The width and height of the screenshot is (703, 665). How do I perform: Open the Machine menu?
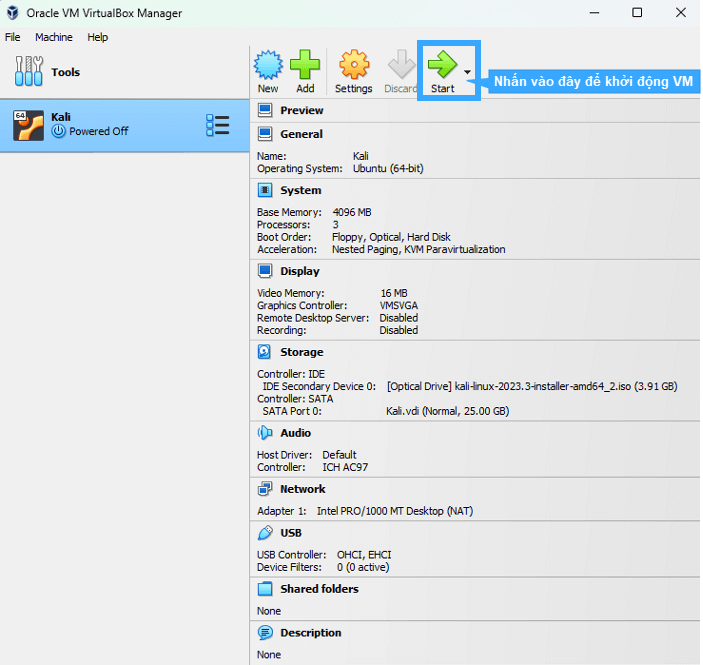[x=54, y=37]
